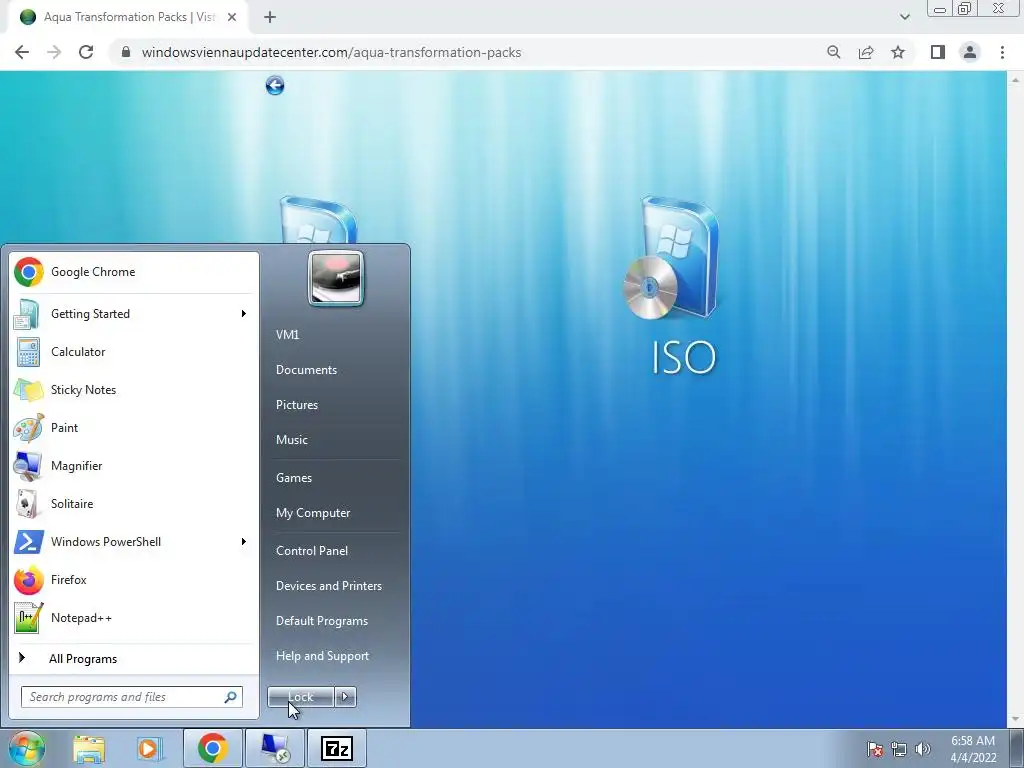Open the zoom magnifier icon in address bar
Image resolution: width=1024 pixels, height=768 pixels.
[x=833, y=52]
